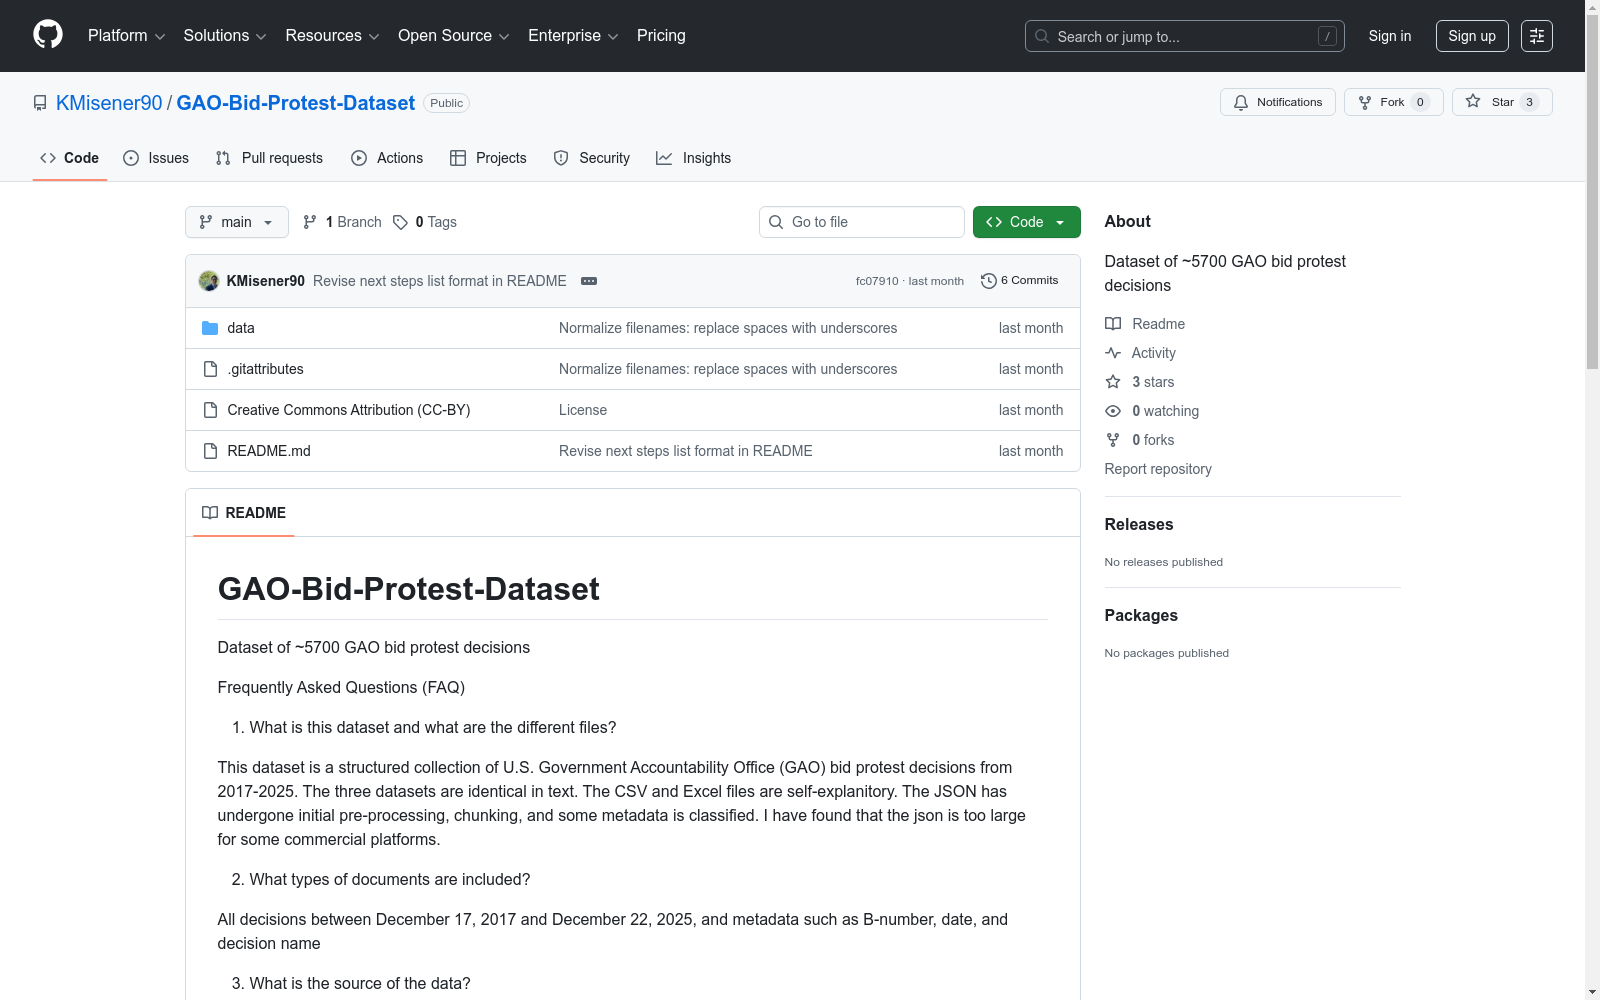1600x1000 pixels.
Task: Open the Platform menu
Action: pyautogui.click(x=126, y=36)
